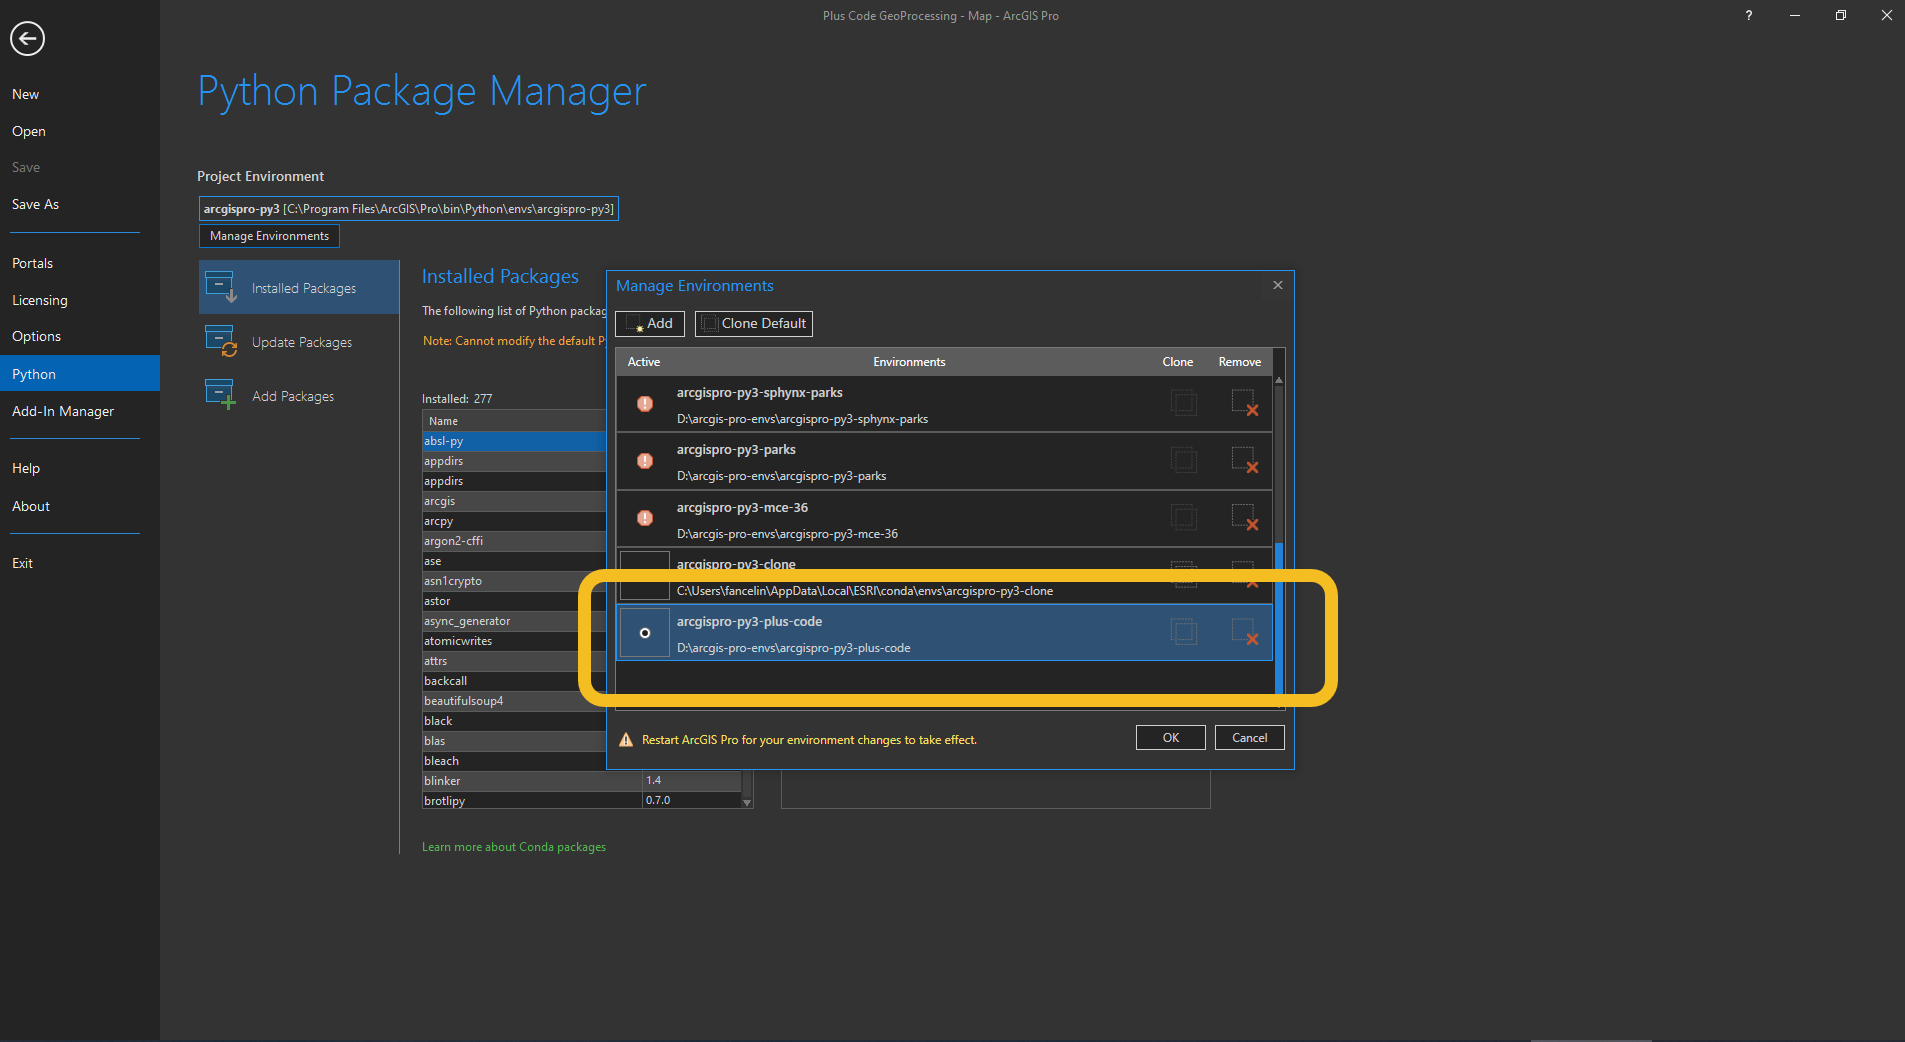The height and width of the screenshot is (1042, 1905).
Task: Select the beautifulsoup4 package row
Action: pyautogui.click(x=514, y=701)
